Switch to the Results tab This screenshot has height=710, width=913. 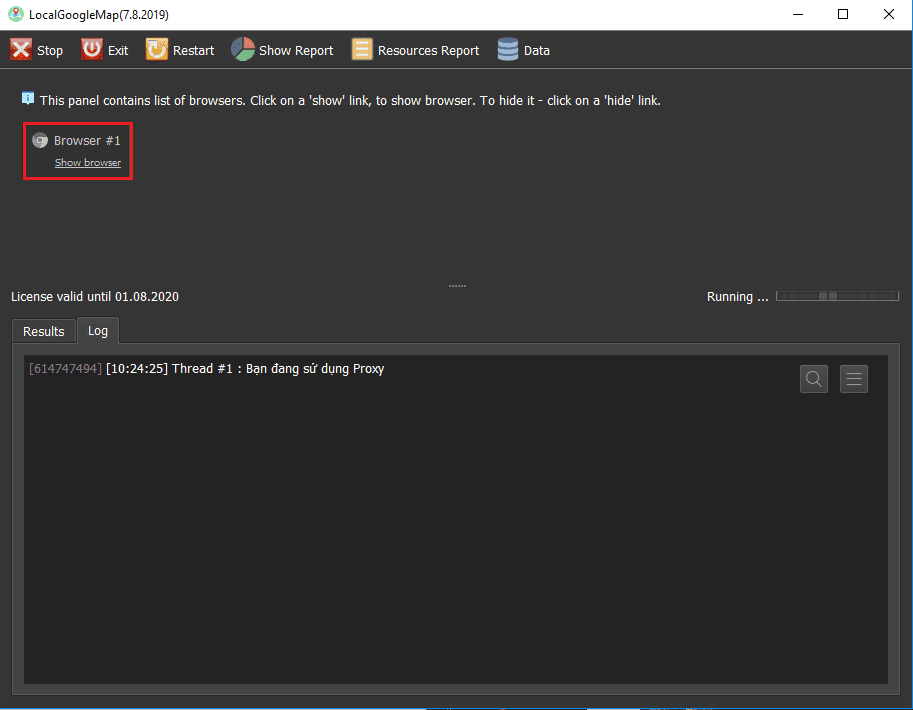(44, 331)
